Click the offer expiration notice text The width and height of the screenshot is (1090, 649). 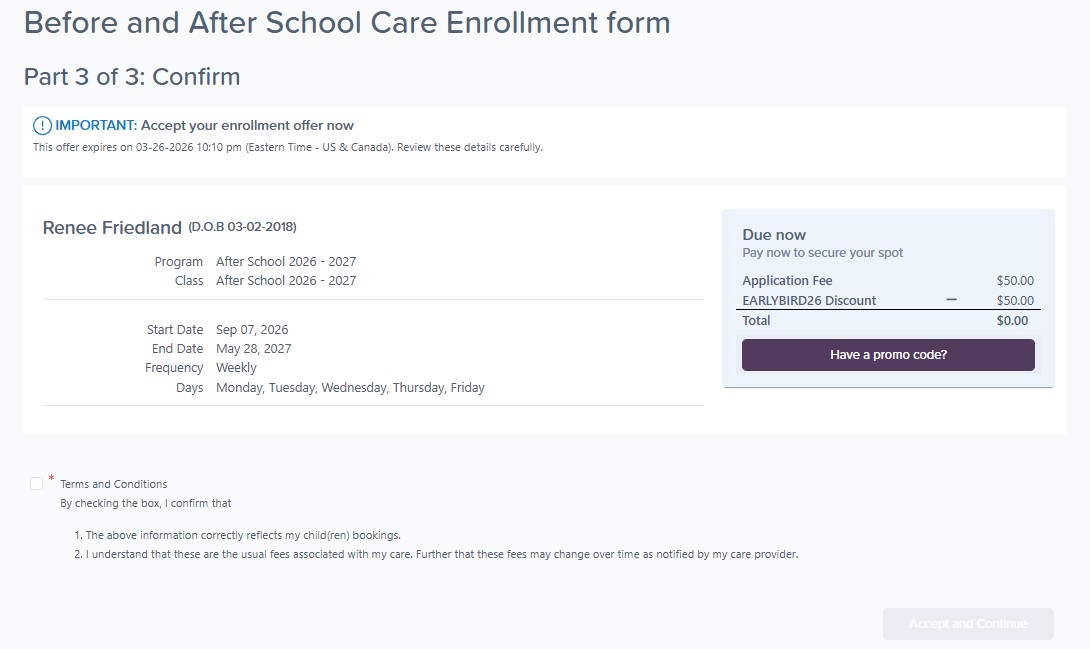coord(288,148)
